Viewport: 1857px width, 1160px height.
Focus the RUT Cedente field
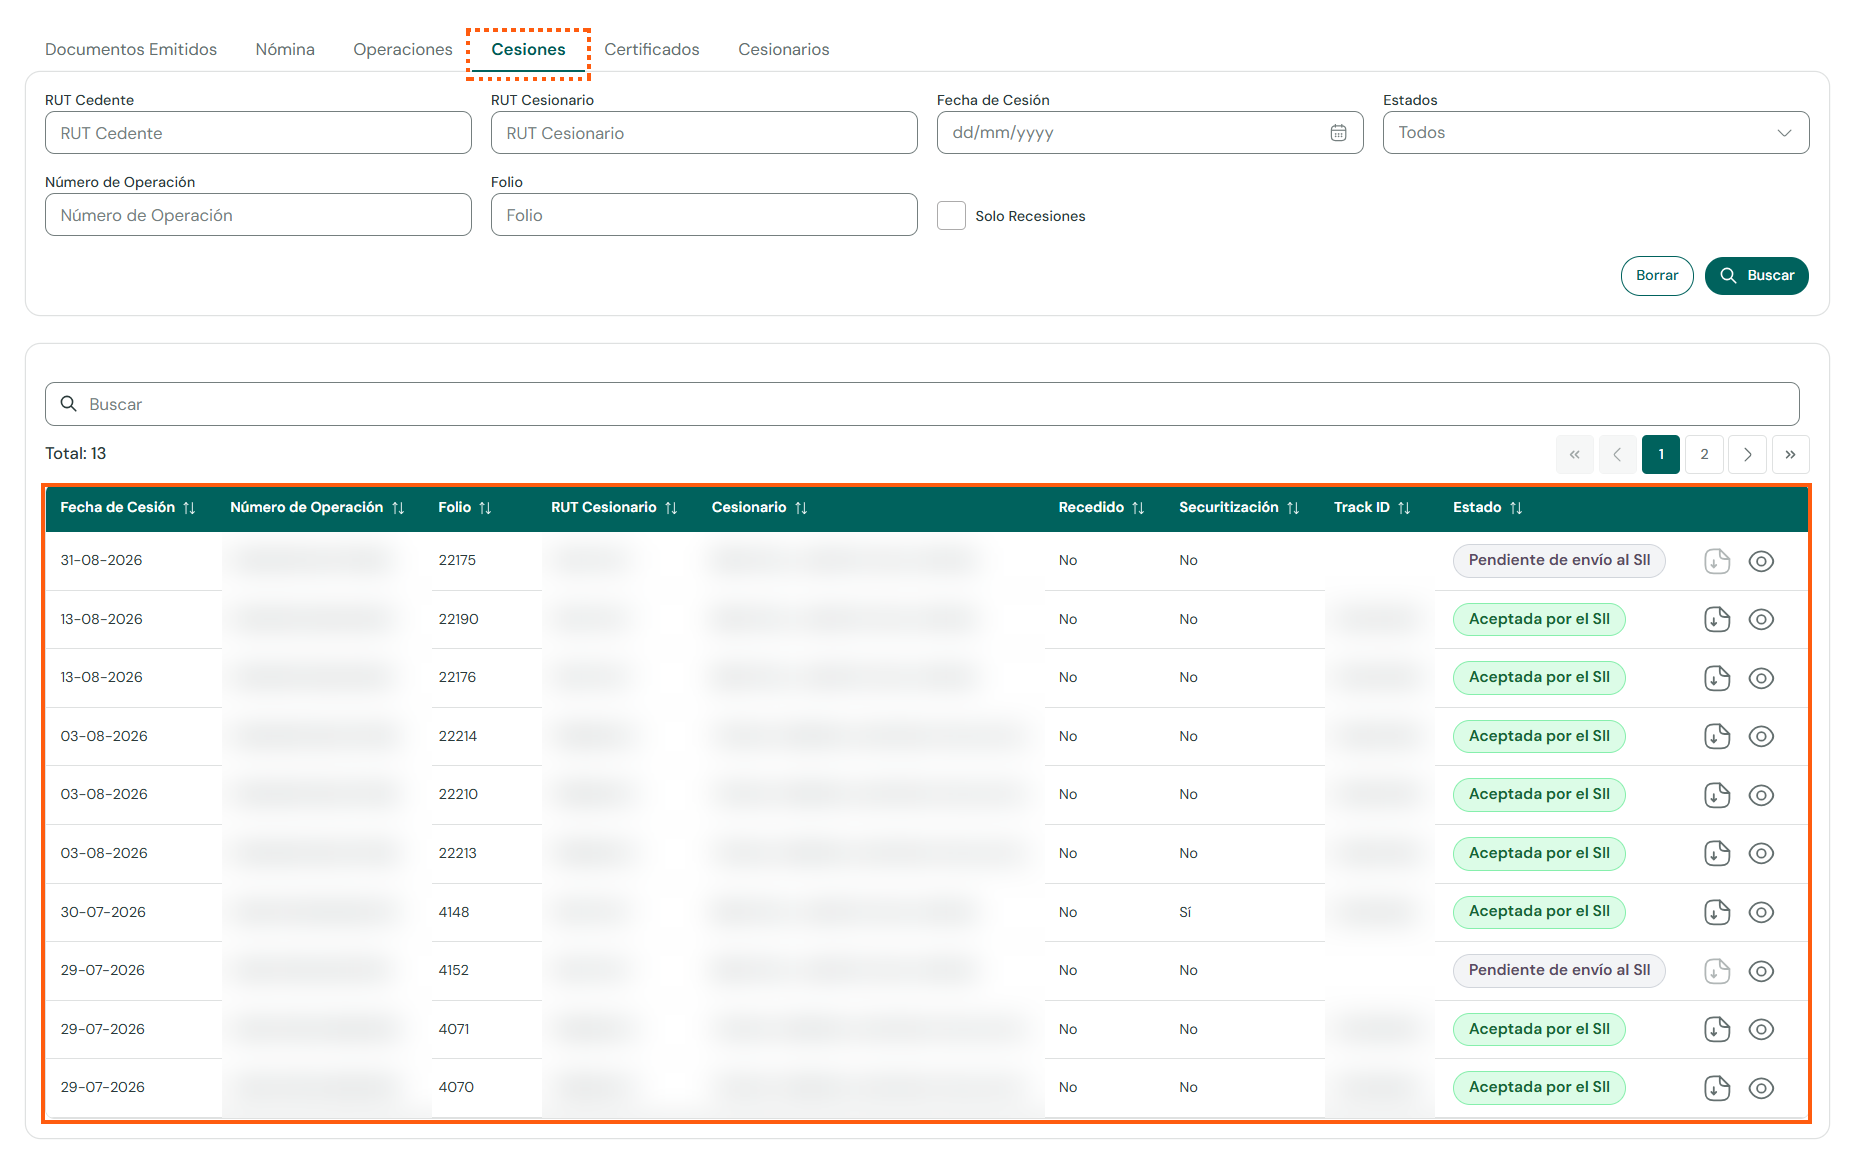pyautogui.click(x=258, y=133)
